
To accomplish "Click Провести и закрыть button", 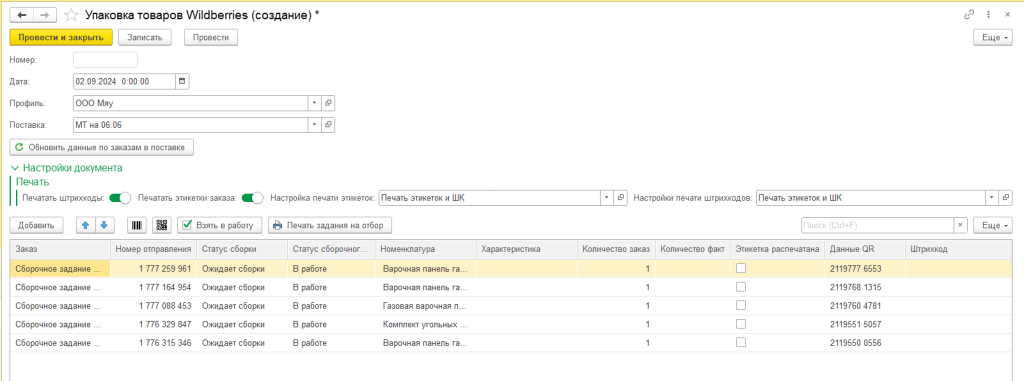I will click(61, 38).
